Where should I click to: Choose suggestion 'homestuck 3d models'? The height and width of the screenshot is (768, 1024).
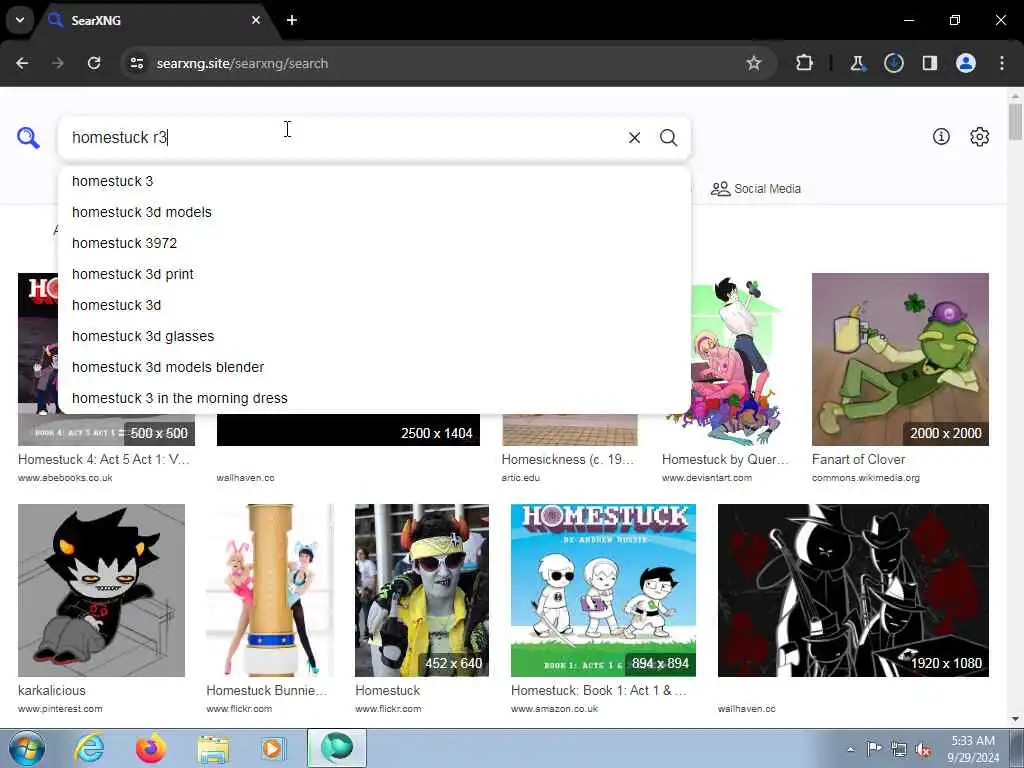tap(374, 212)
